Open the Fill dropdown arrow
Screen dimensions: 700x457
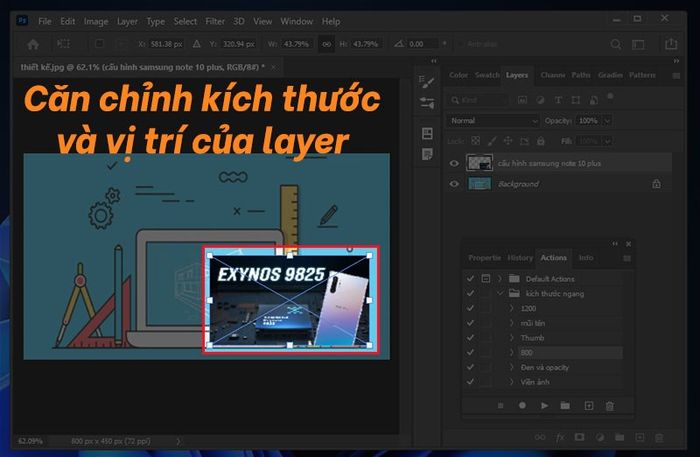[607, 141]
